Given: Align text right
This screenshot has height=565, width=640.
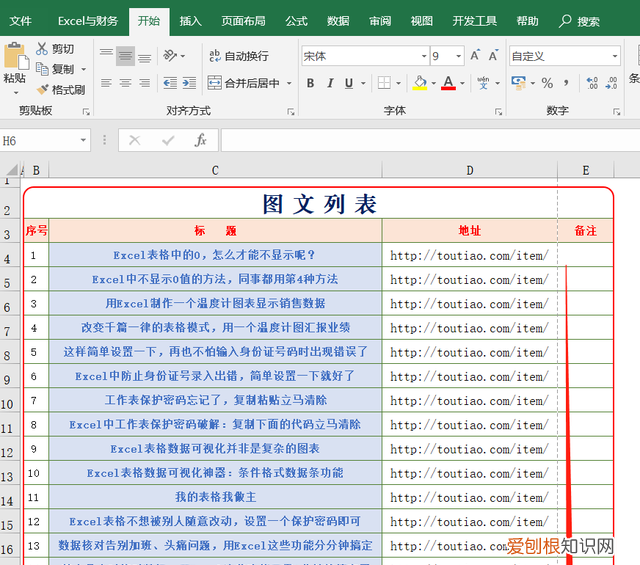Looking at the screenshot, I should point(144,83).
